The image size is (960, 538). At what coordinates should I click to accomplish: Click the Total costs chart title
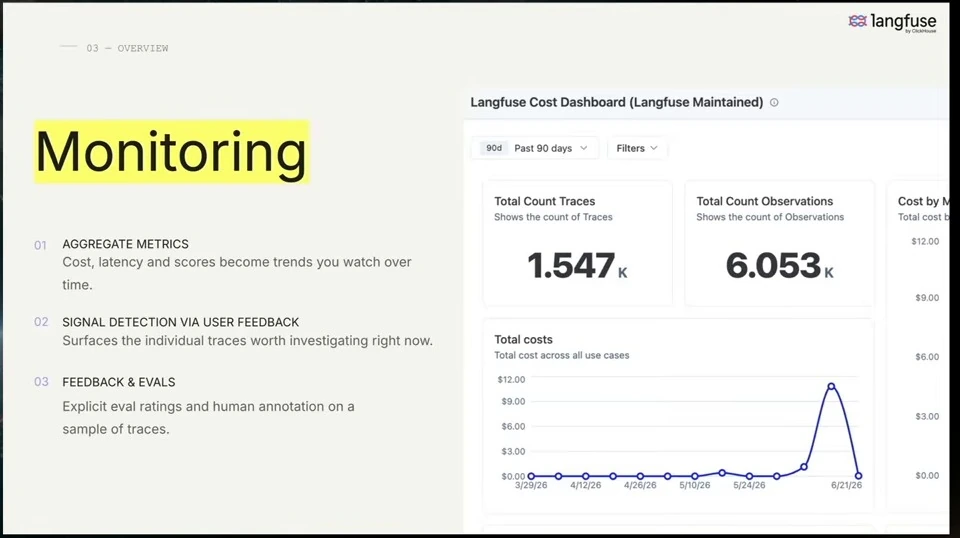pyautogui.click(x=523, y=340)
